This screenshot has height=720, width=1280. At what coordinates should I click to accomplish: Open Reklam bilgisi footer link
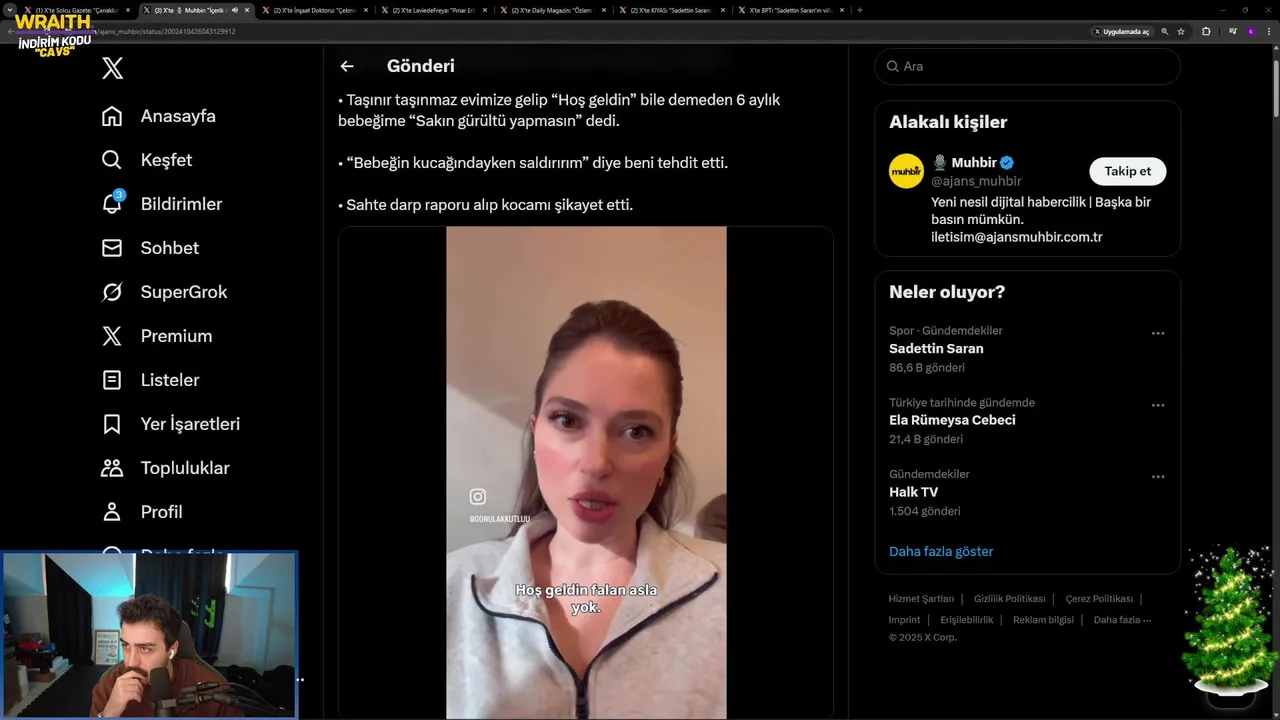pos(1043,620)
